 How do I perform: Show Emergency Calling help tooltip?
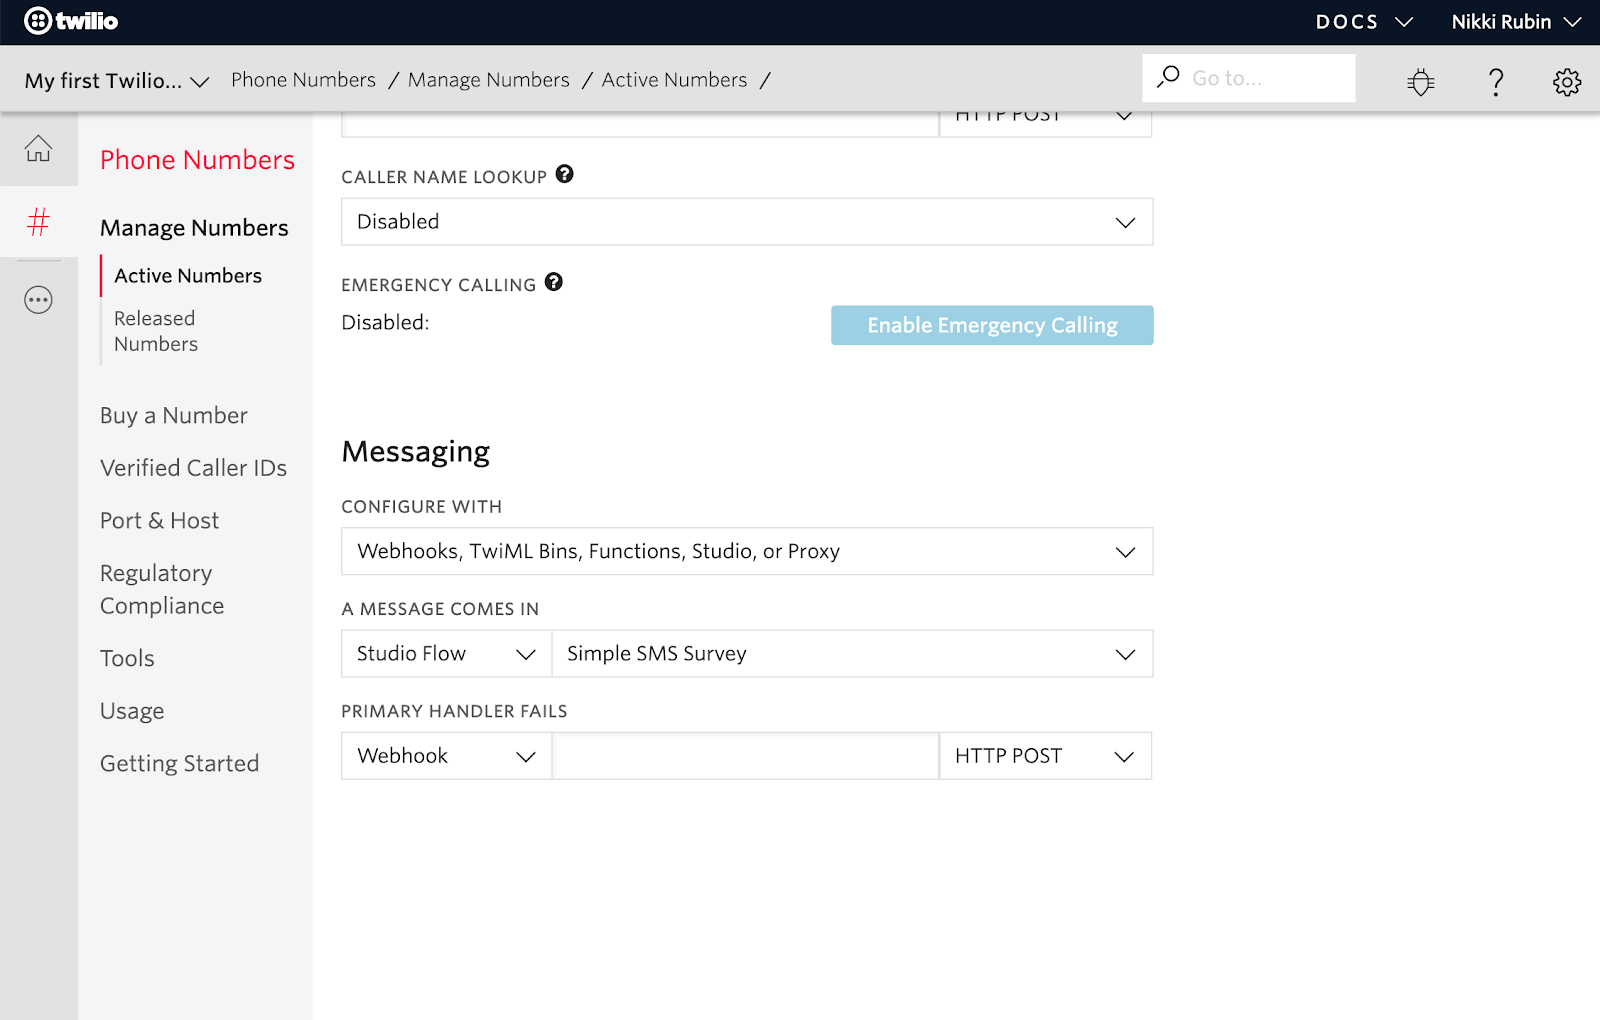tap(554, 282)
